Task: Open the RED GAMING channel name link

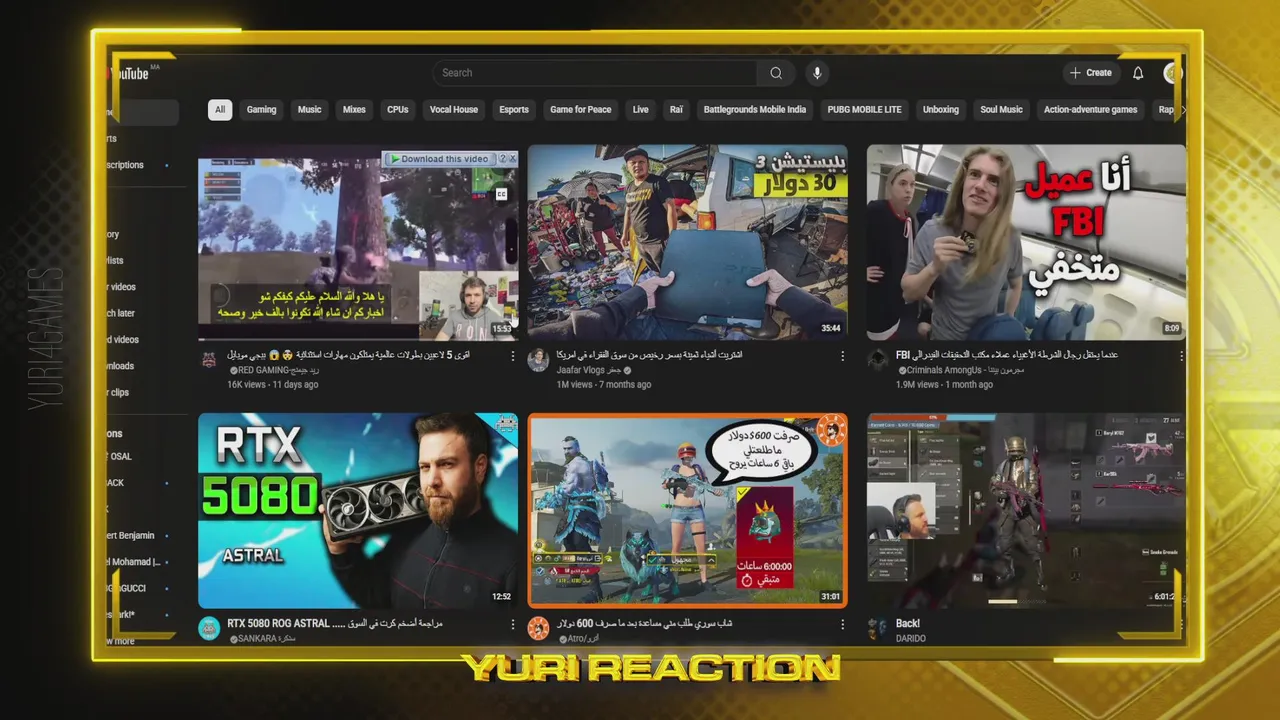Action: tap(274, 370)
